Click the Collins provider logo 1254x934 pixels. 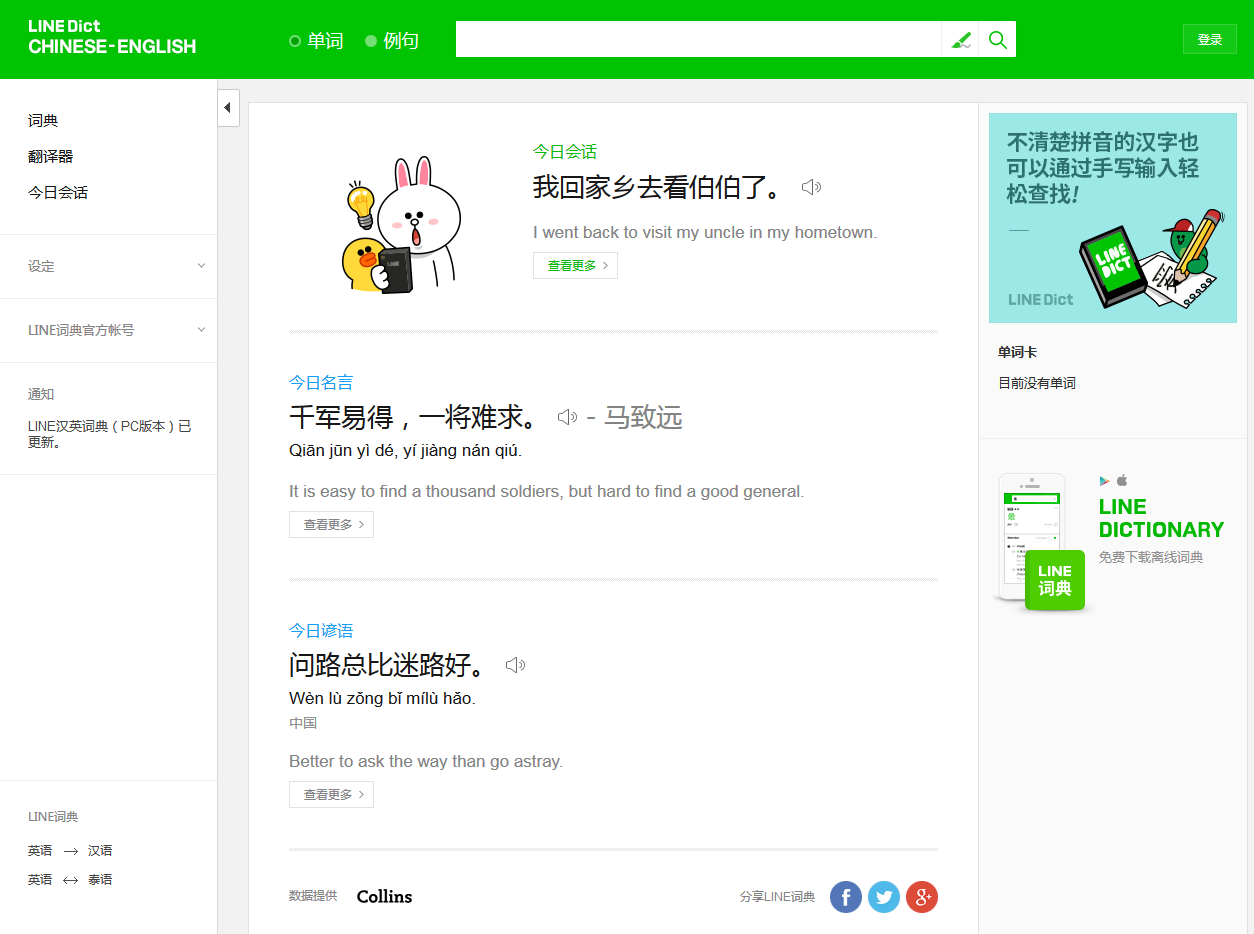[384, 897]
